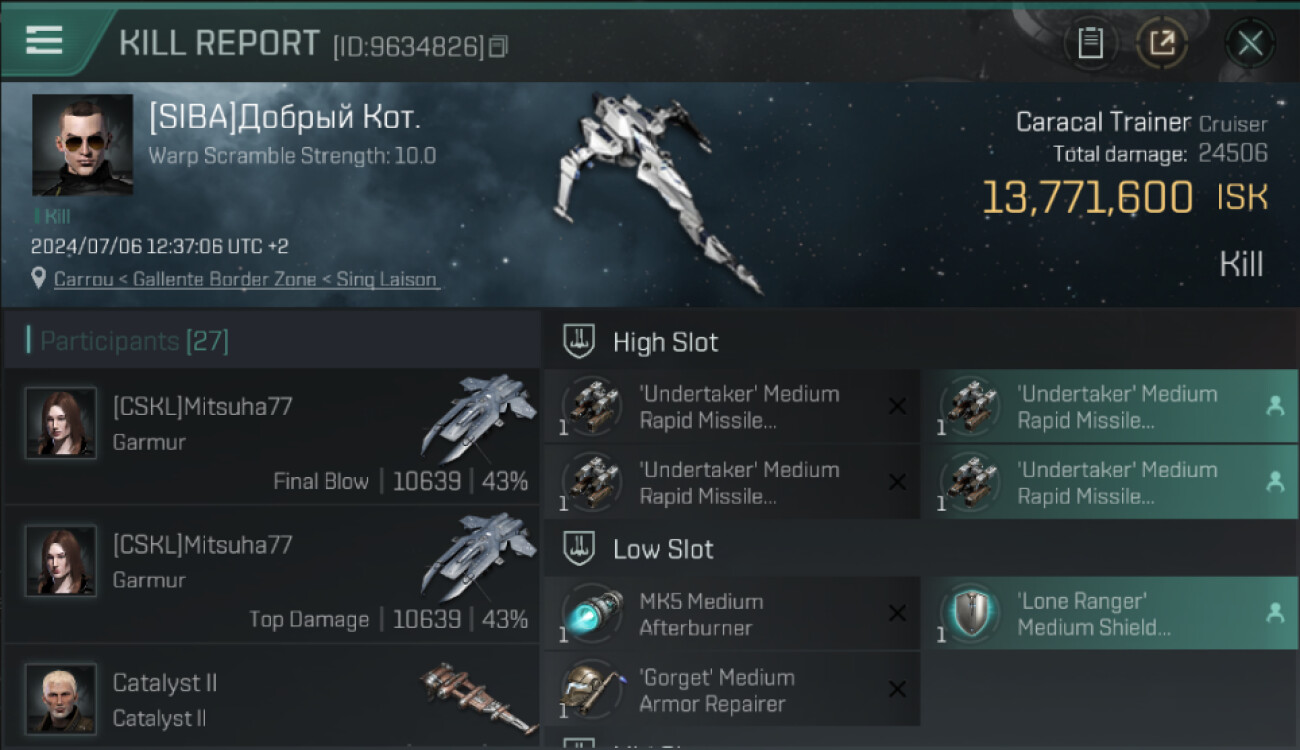The height and width of the screenshot is (750, 1300).
Task: Open the Final Blow Mitsuha77 participant entry
Action: point(270,437)
